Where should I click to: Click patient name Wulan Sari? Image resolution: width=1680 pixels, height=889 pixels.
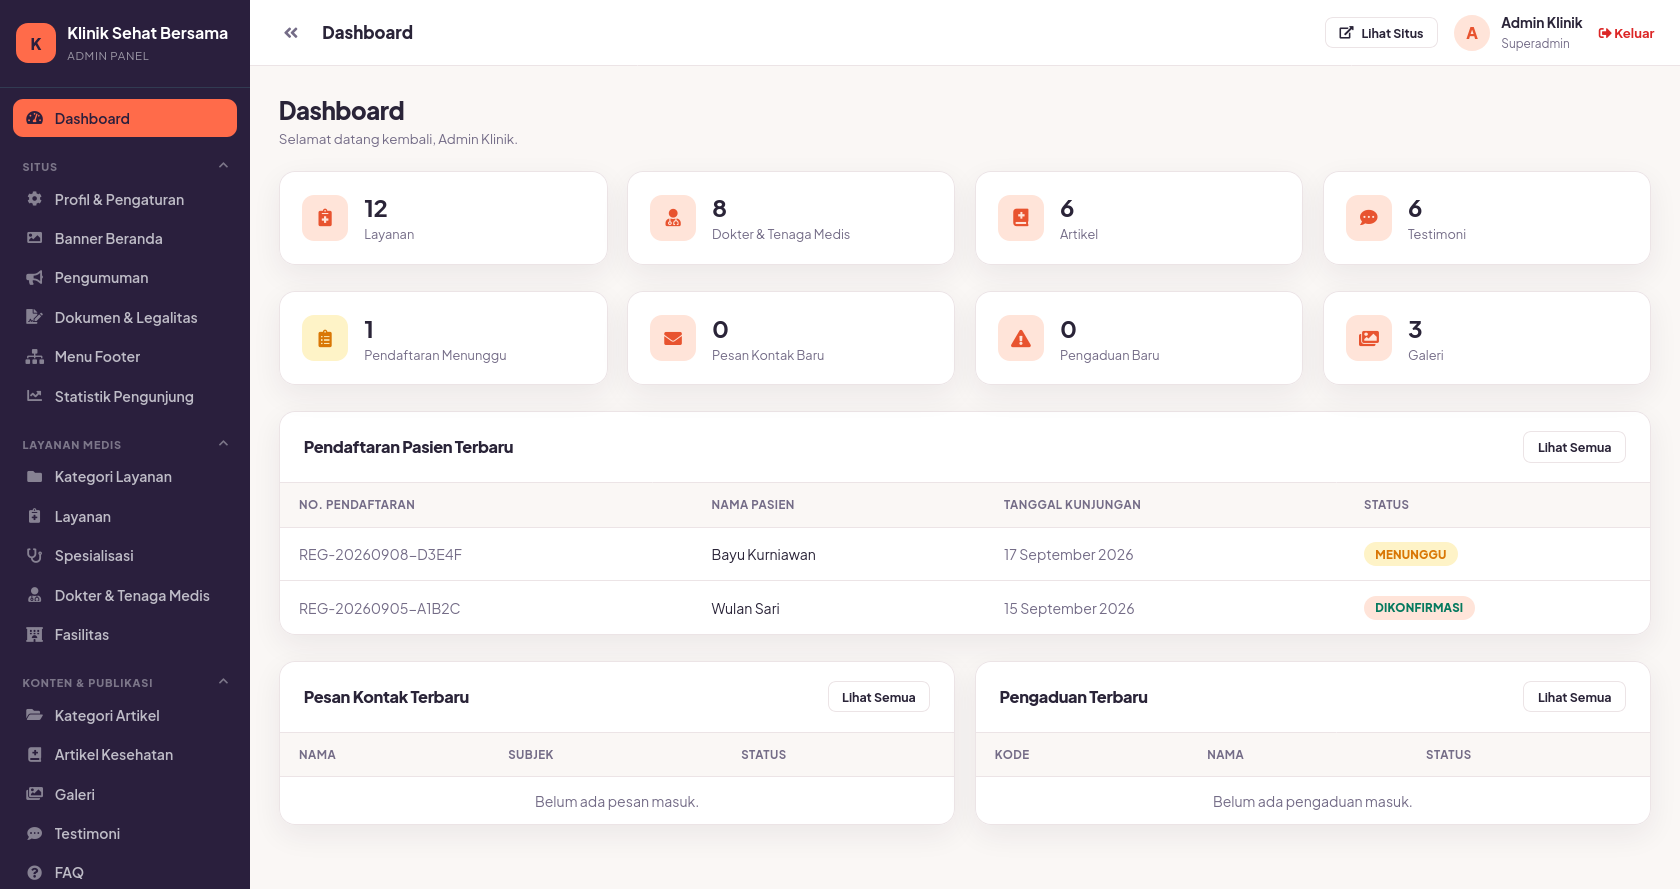click(745, 609)
